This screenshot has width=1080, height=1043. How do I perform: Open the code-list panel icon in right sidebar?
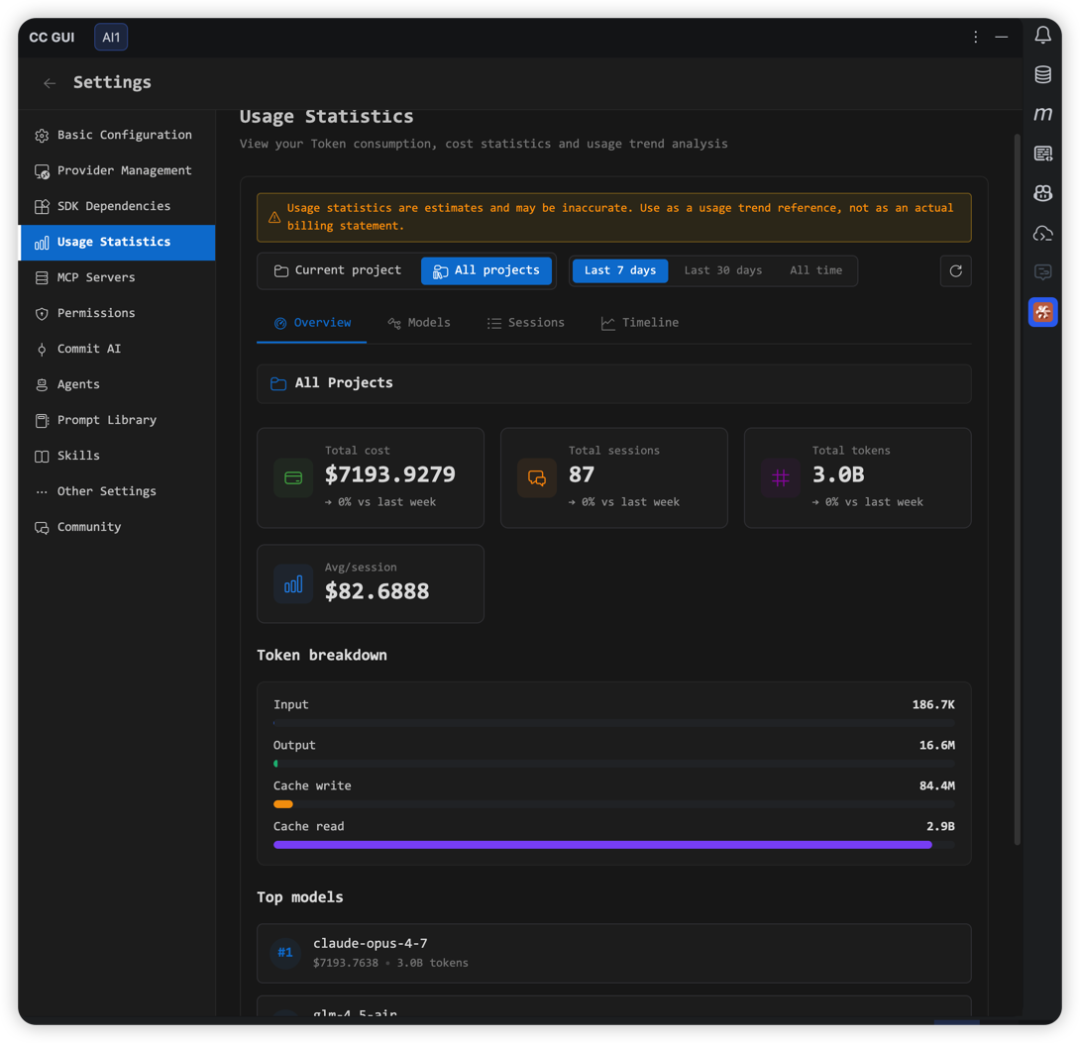point(1043,154)
